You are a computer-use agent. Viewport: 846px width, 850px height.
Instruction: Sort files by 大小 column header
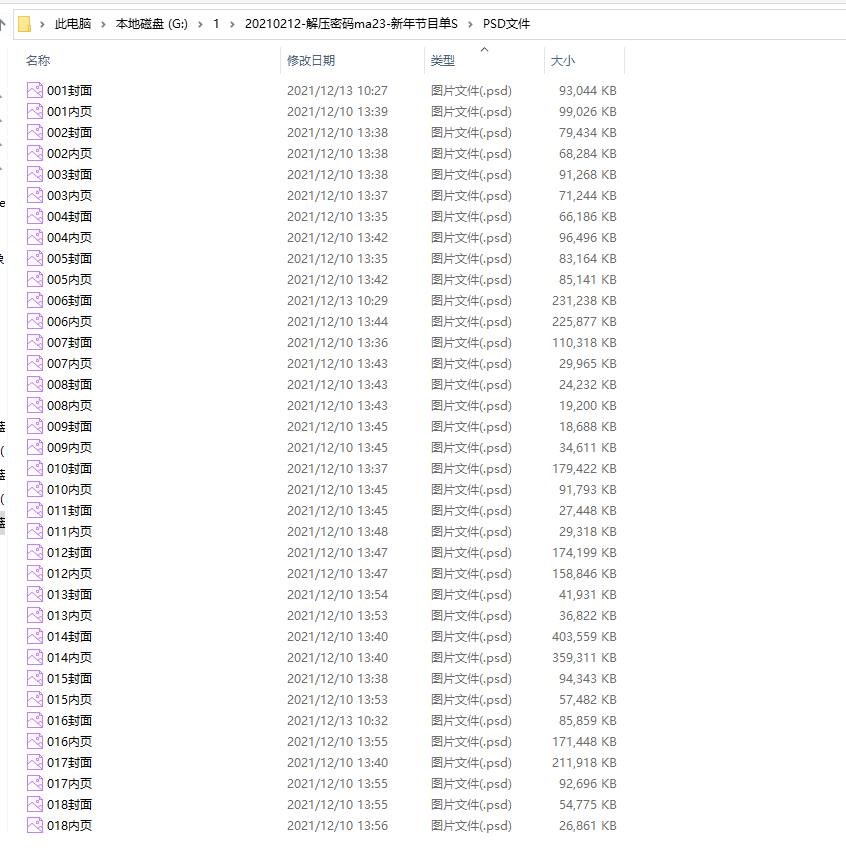tap(563, 61)
